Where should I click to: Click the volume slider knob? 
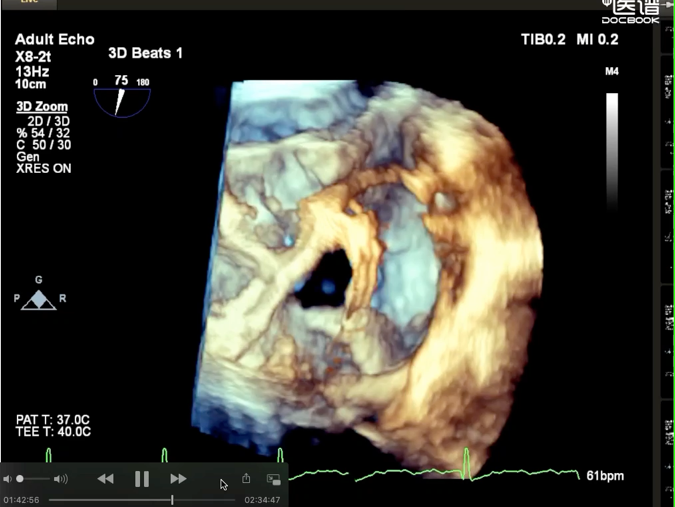[20, 480]
